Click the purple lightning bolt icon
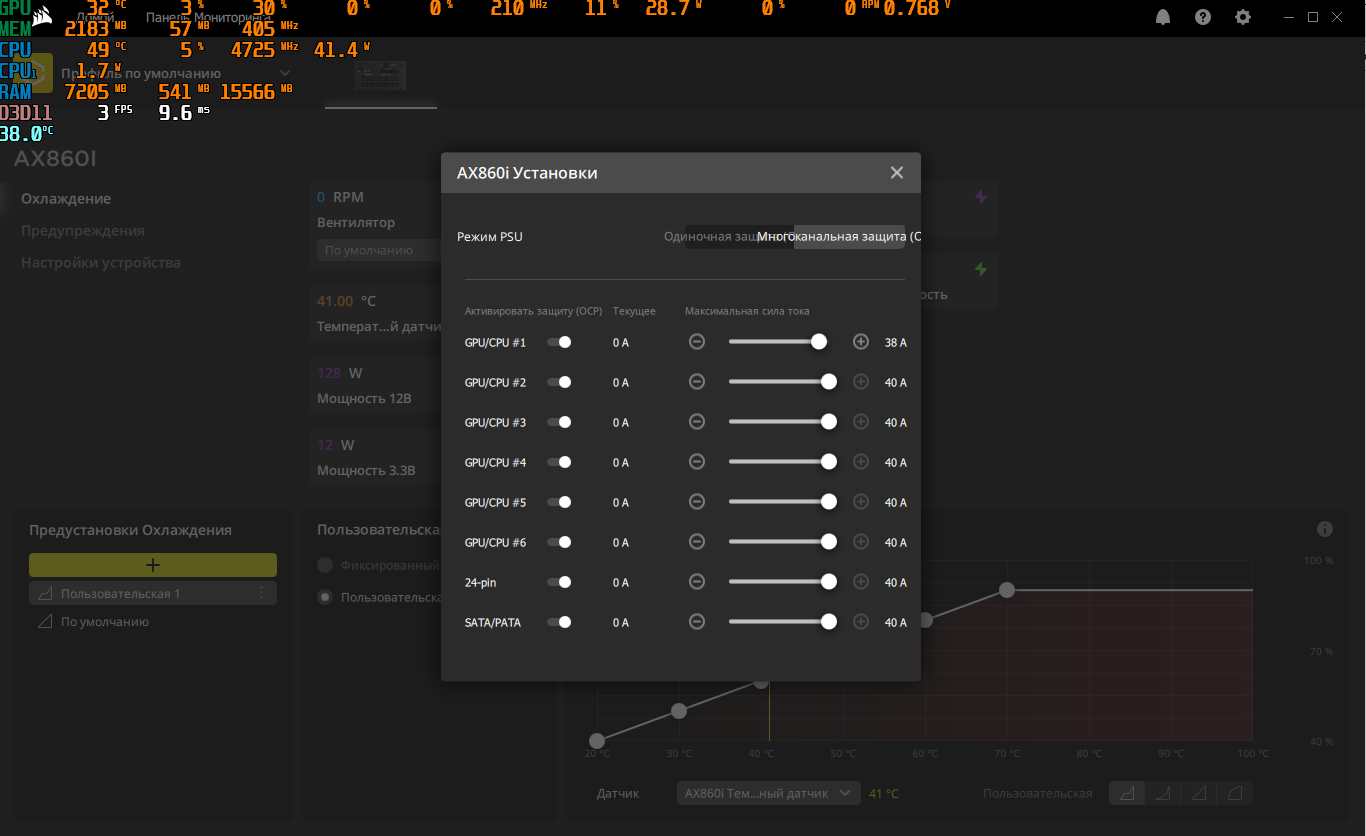The image size is (1366, 836). (x=981, y=197)
